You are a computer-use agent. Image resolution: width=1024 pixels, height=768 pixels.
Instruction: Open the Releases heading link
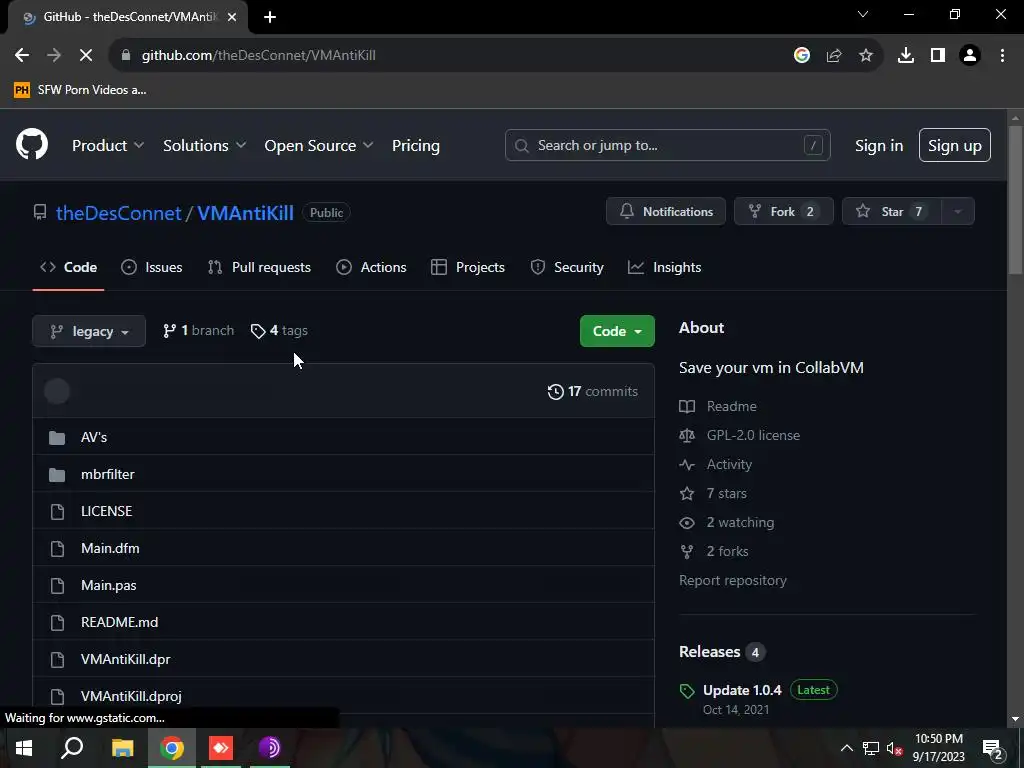(722, 652)
